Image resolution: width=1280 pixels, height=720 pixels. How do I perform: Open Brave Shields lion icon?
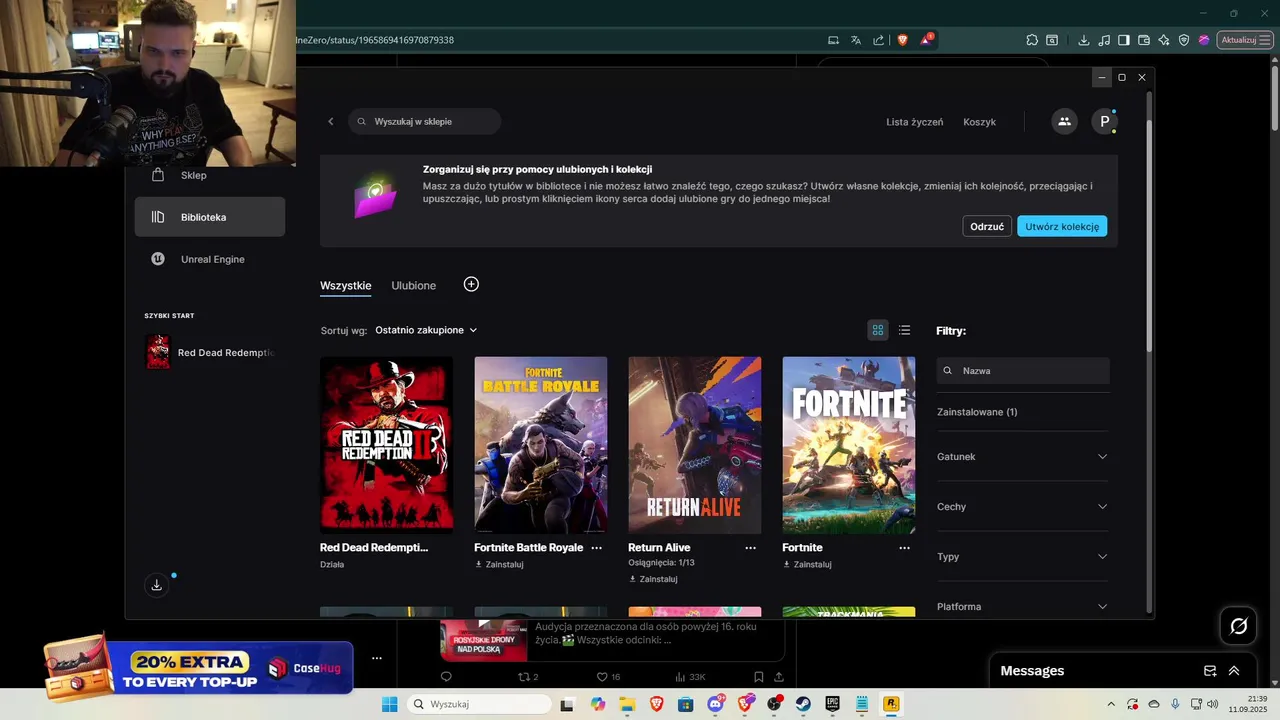903,40
